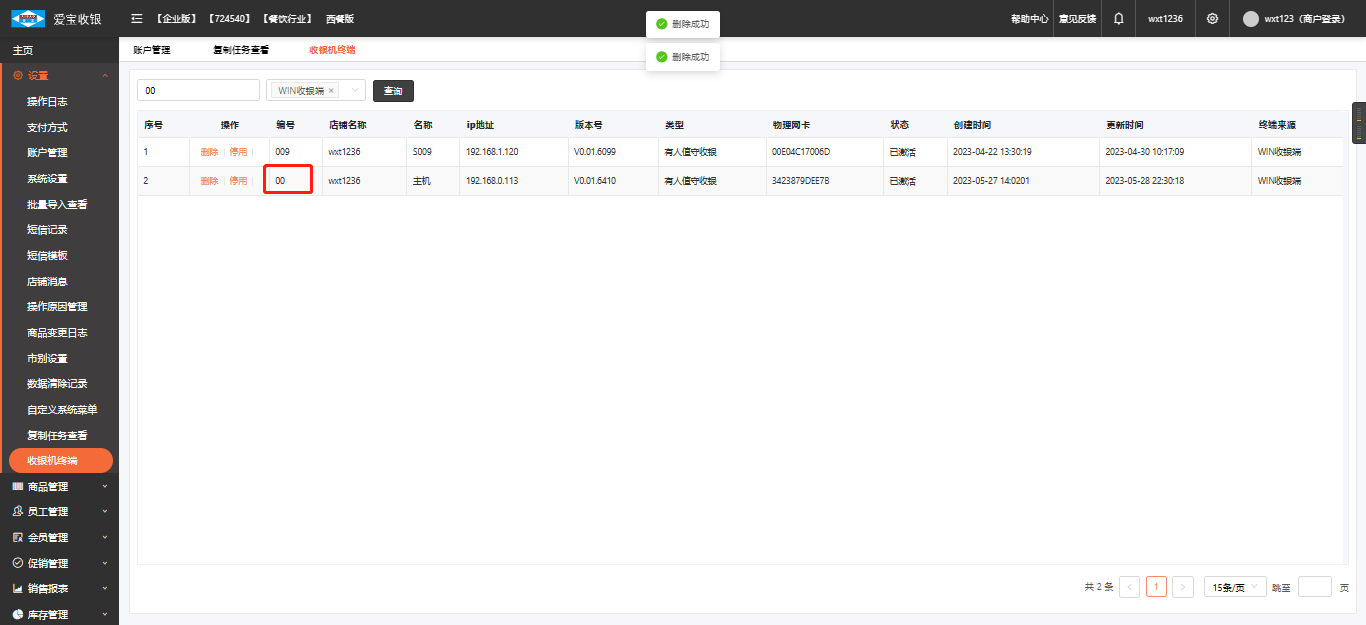
Task: Delete the terminal numbered 009
Action: click(x=209, y=152)
